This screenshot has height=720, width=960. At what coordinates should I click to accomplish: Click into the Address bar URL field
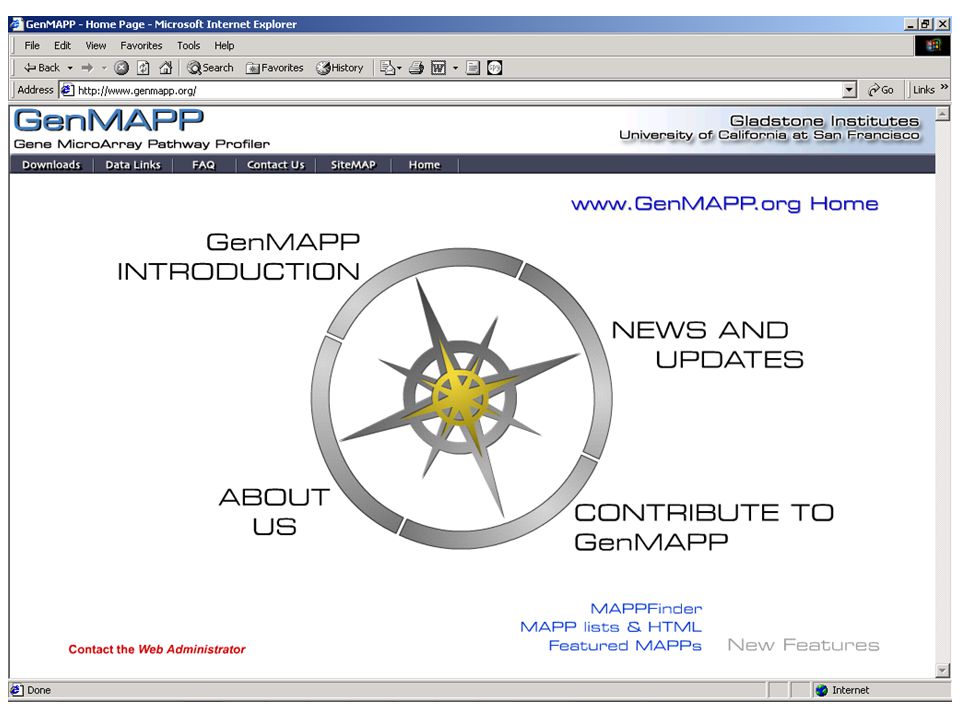(x=453, y=91)
